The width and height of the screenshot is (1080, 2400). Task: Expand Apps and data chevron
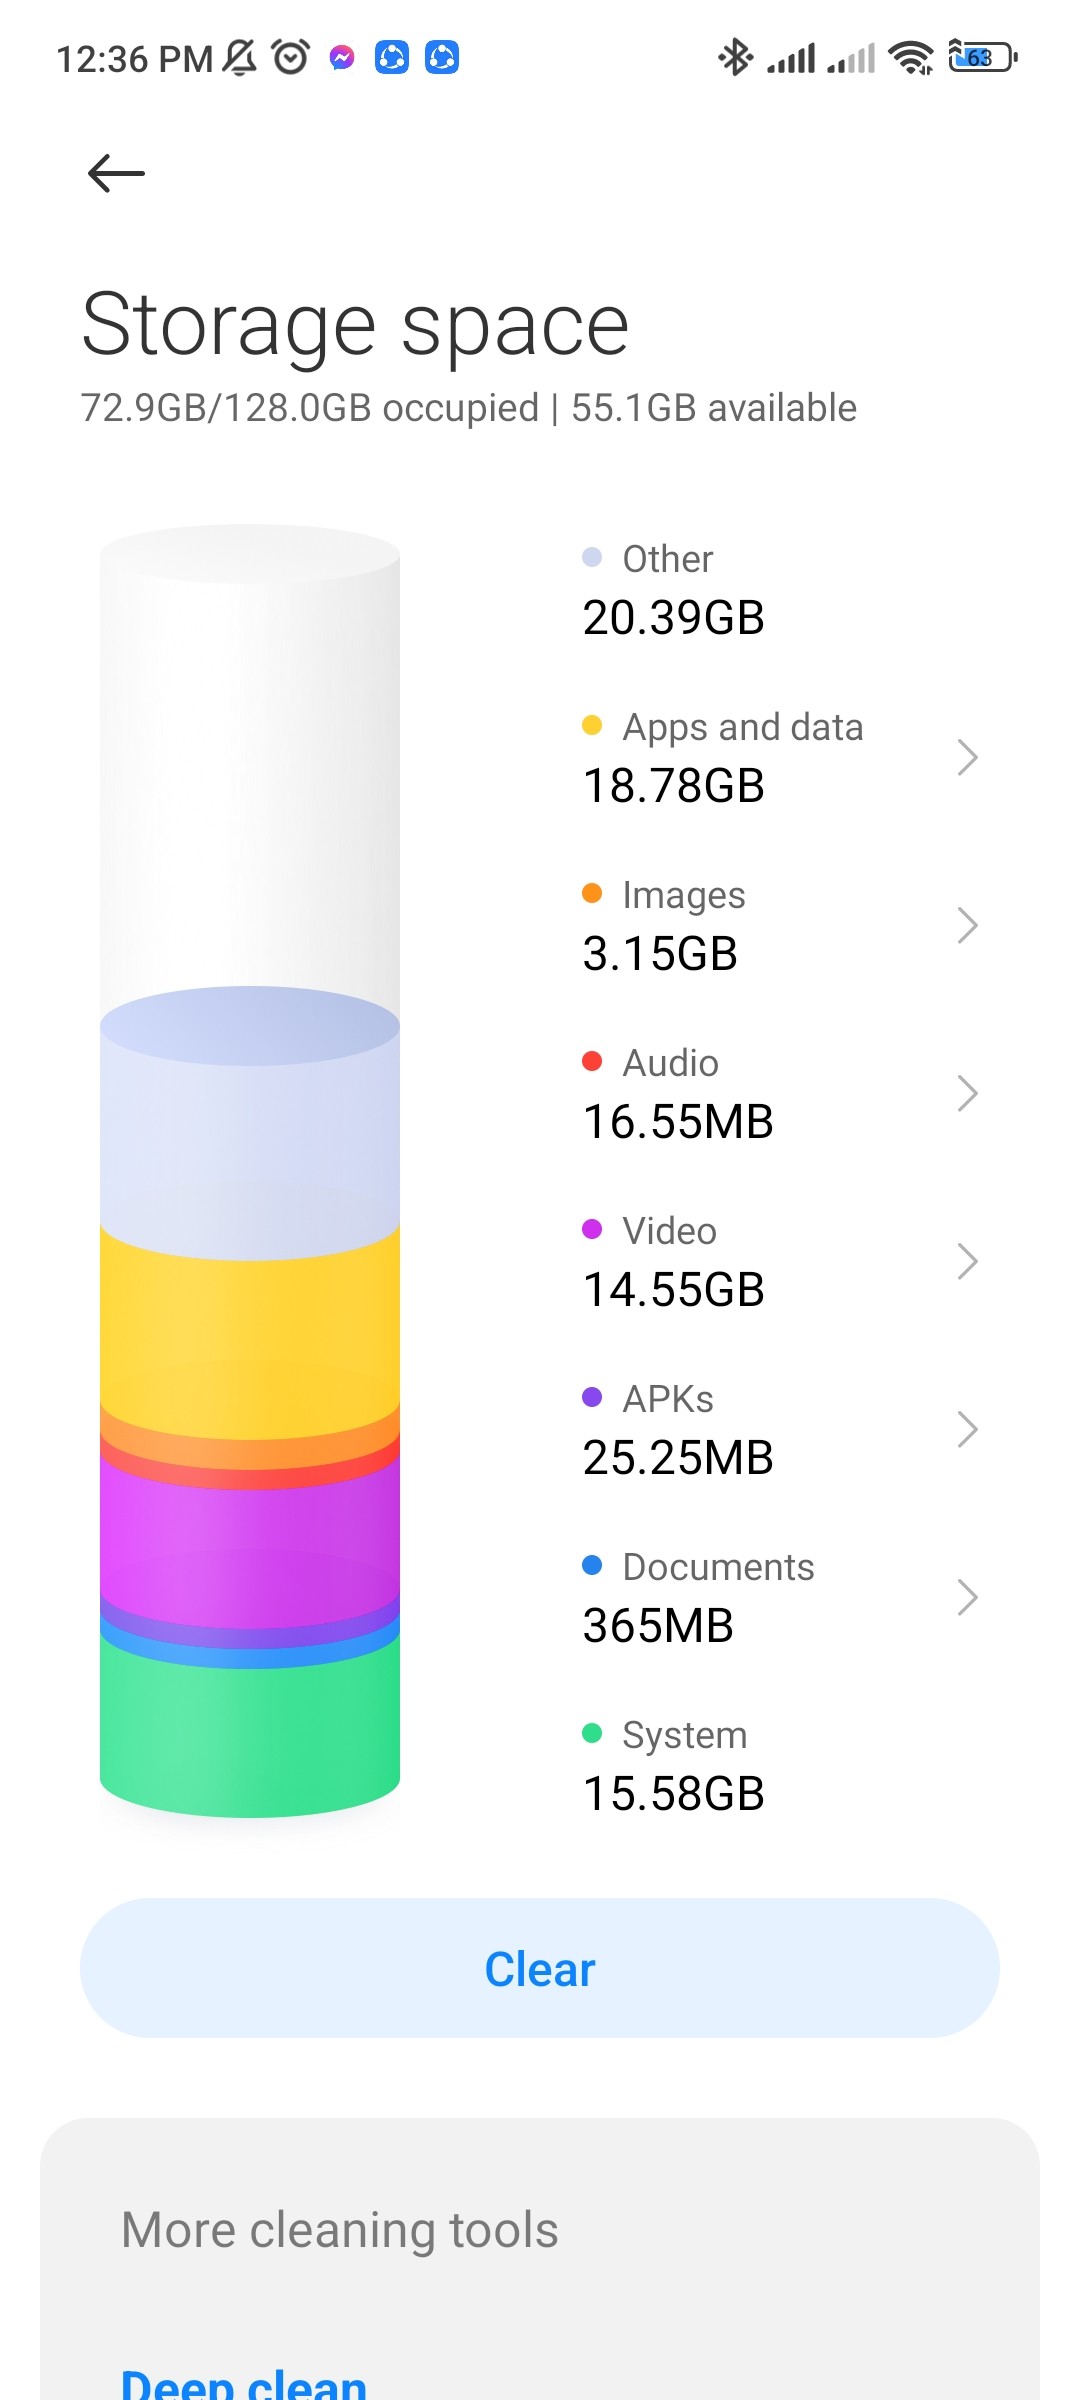pyautogui.click(x=966, y=757)
